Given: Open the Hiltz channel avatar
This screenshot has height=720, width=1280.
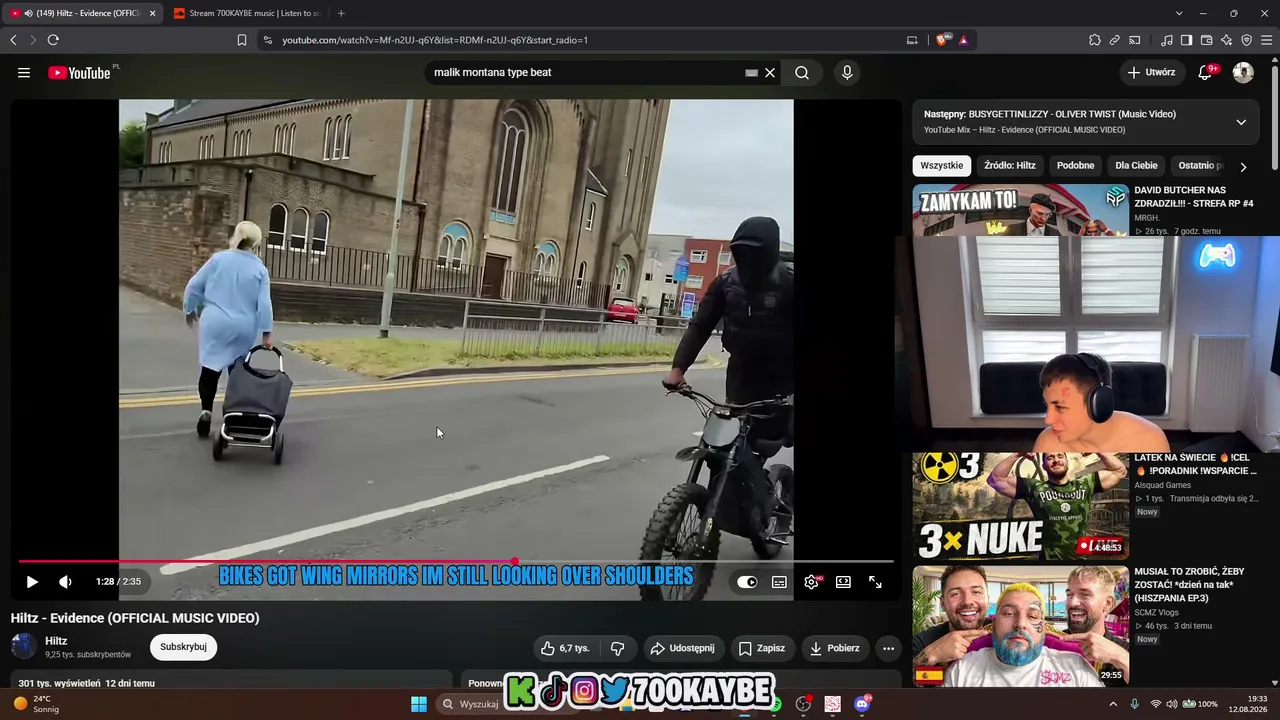Looking at the screenshot, I should [23, 647].
